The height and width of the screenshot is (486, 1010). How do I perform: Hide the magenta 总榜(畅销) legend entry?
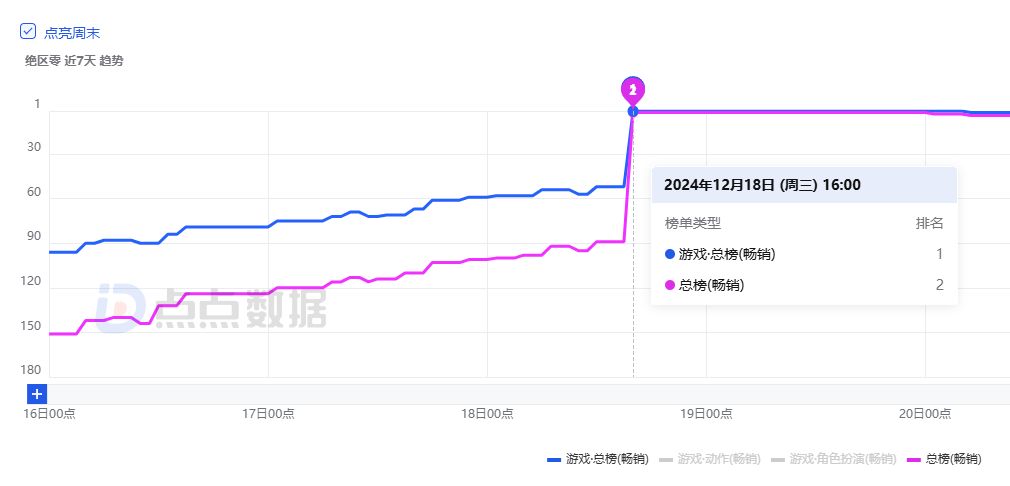click(943, 459)
